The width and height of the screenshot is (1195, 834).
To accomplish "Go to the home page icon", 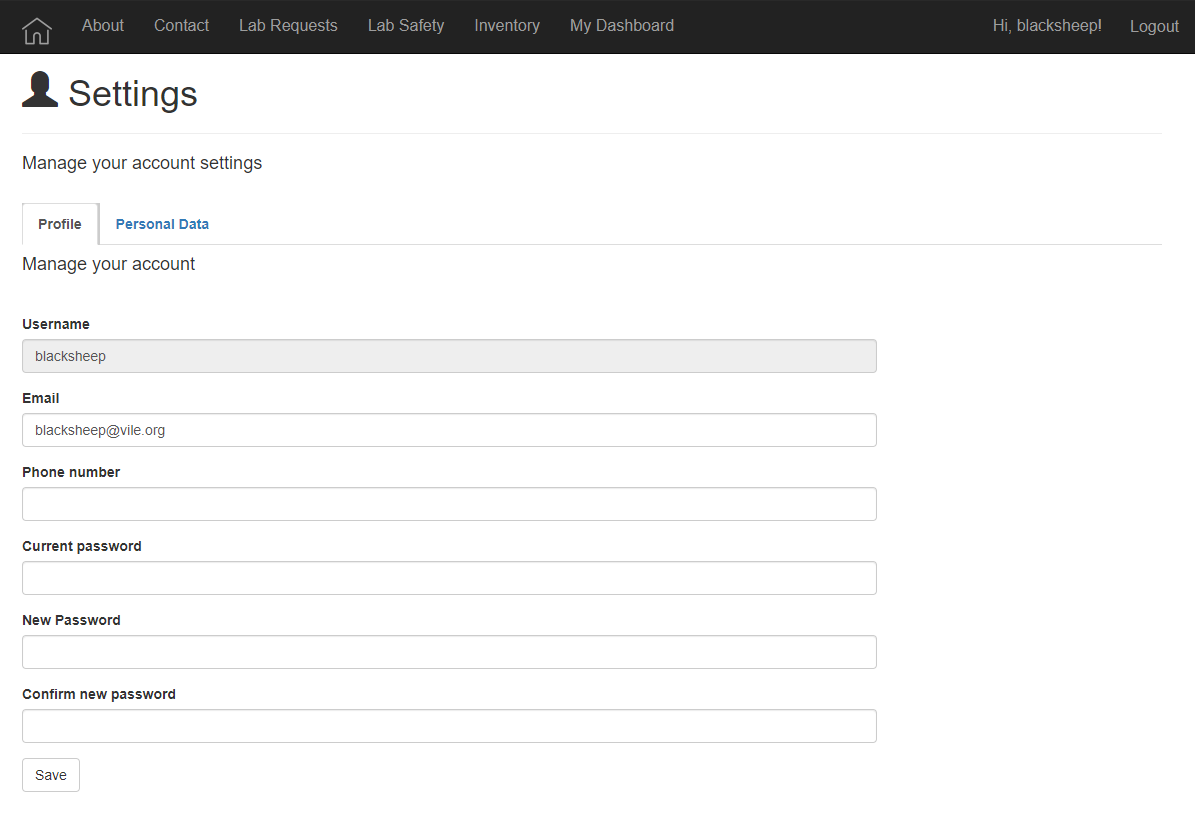I will [37, 30].
